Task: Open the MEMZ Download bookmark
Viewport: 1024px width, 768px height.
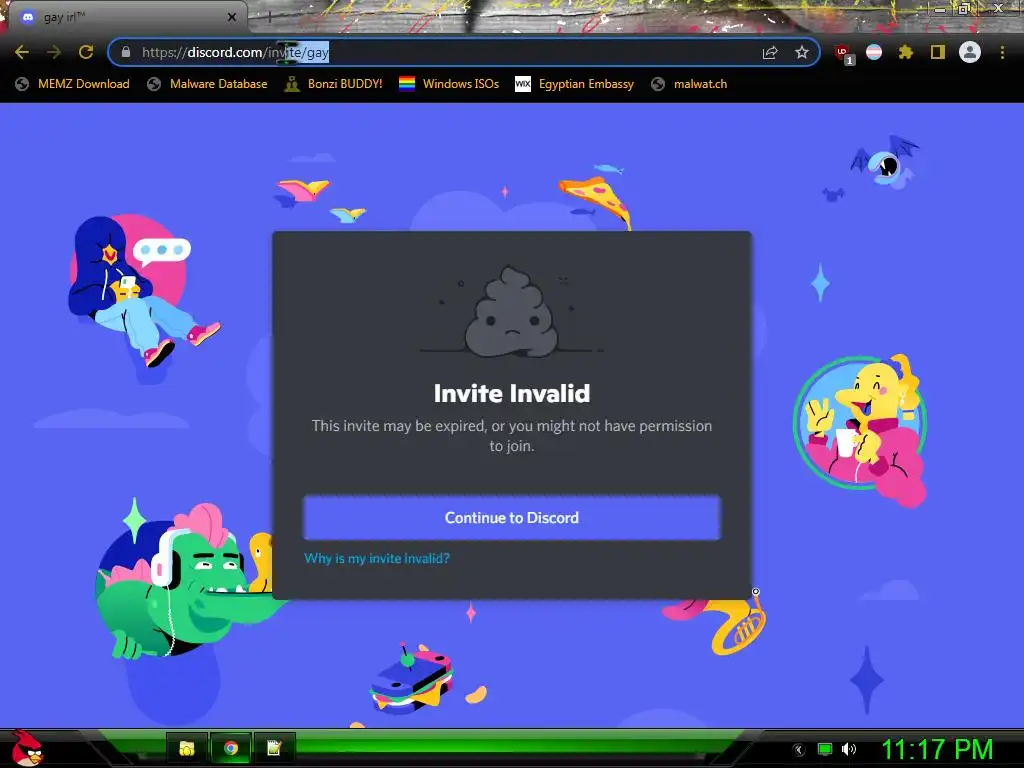Action: pos(72,84)
